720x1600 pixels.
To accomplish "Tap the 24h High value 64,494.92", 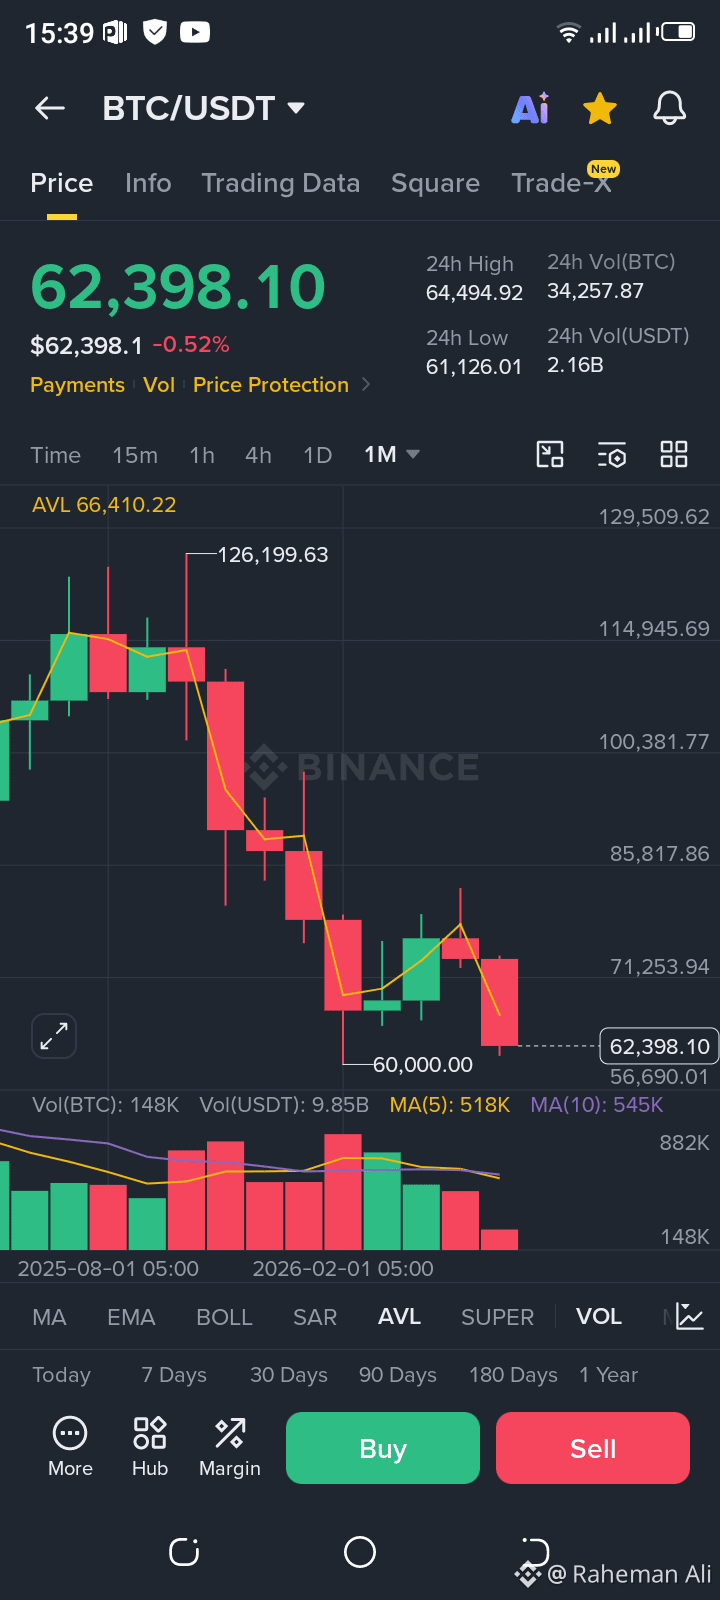I will pyautogui.click(x=475, y=293).
